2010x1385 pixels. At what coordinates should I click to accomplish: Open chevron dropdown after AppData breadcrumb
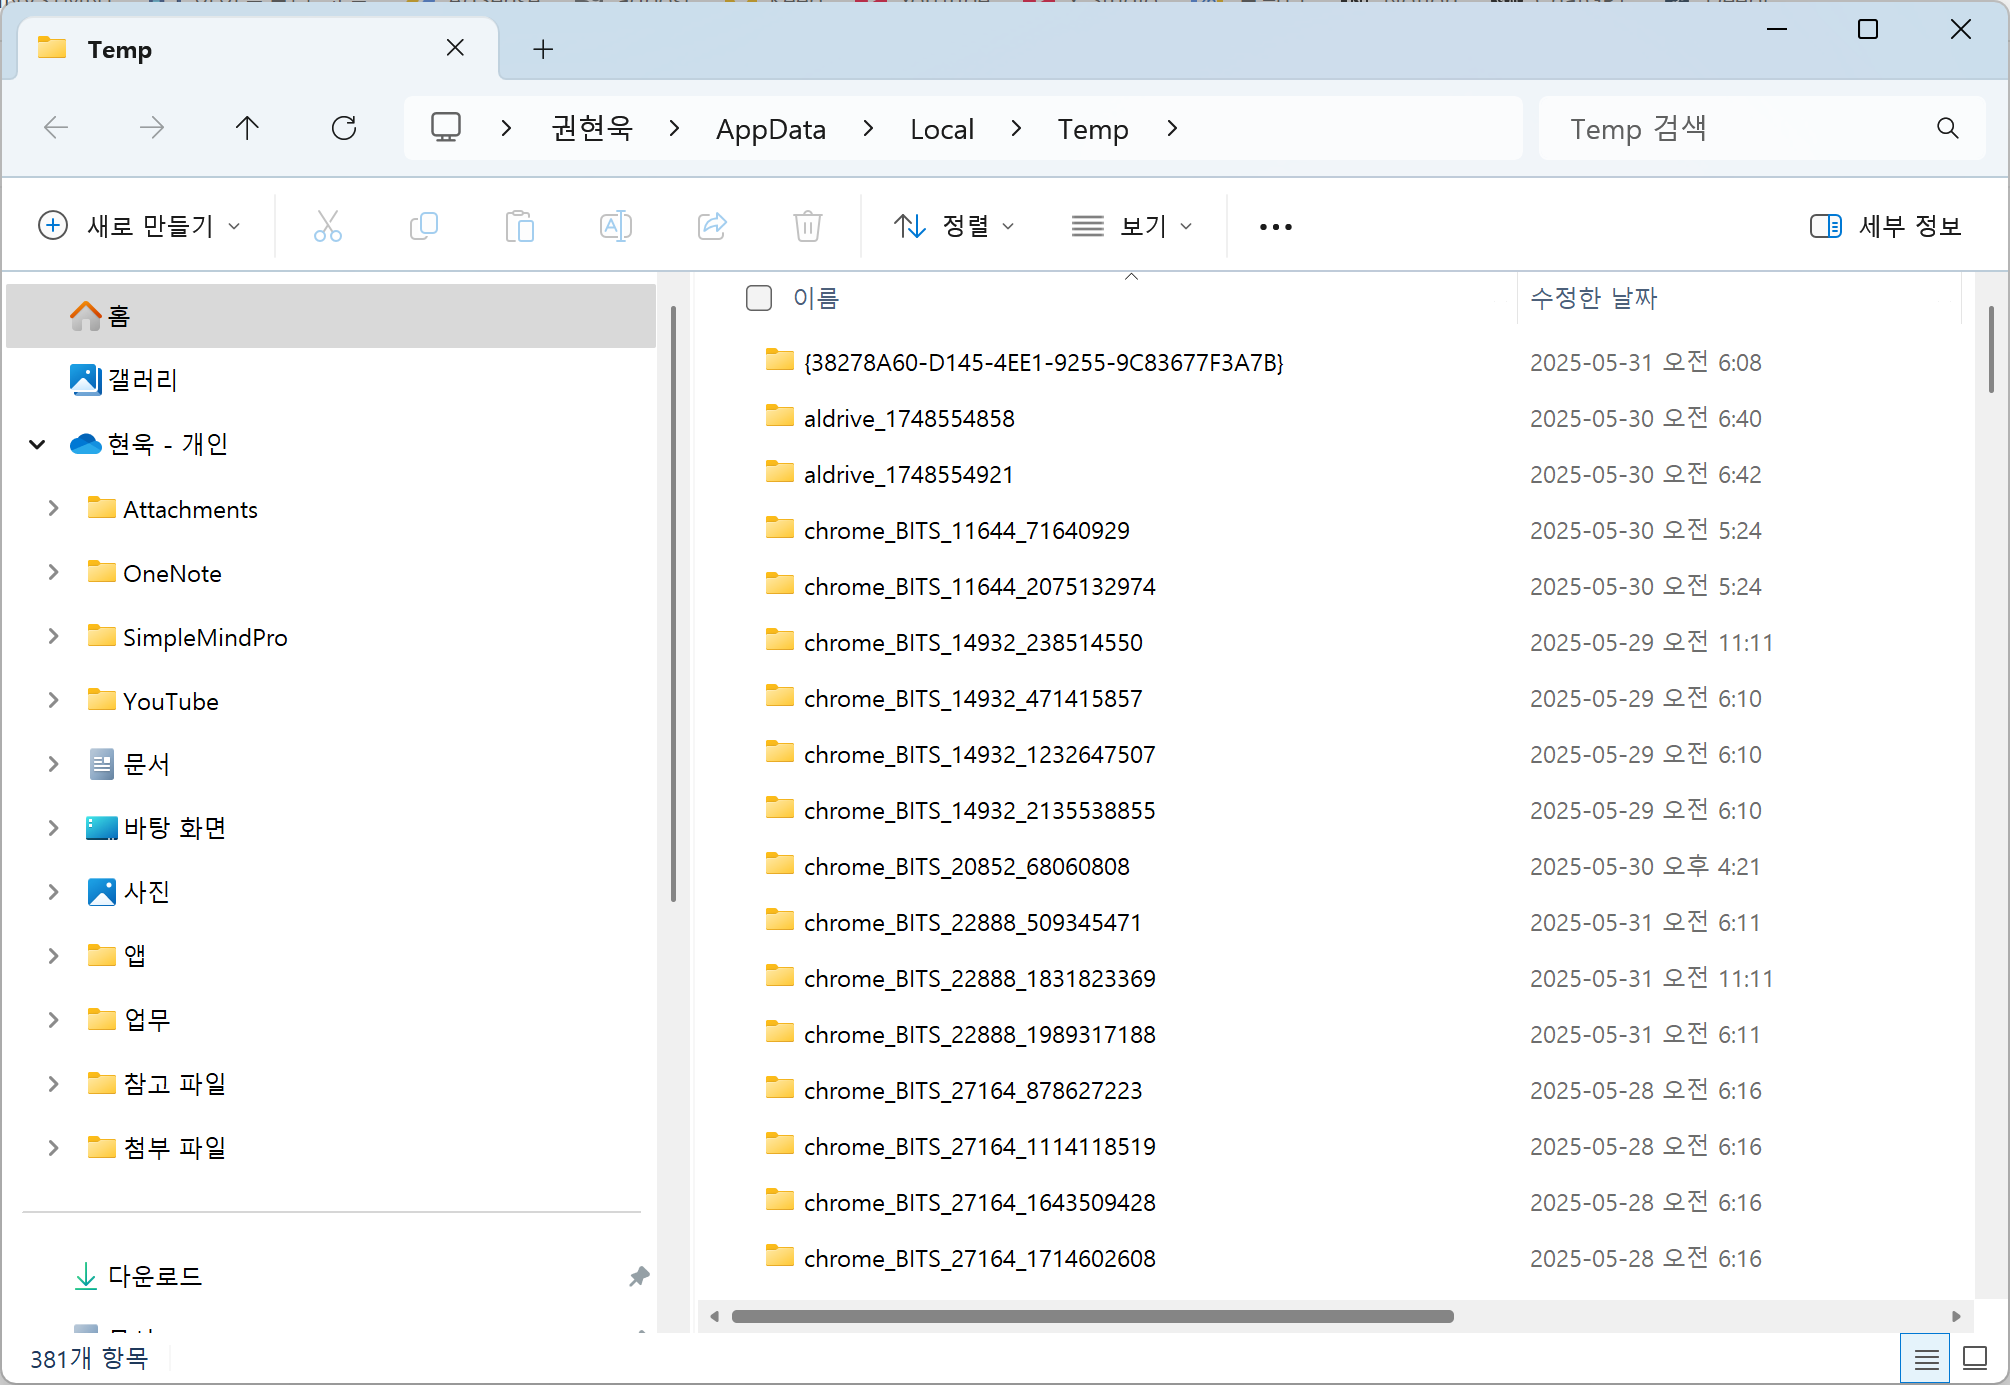tap(868, 128)
